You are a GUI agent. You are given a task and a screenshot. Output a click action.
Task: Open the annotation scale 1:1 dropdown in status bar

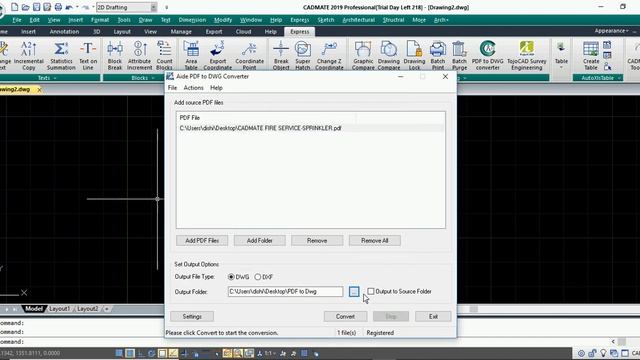[x=269, y=353]
